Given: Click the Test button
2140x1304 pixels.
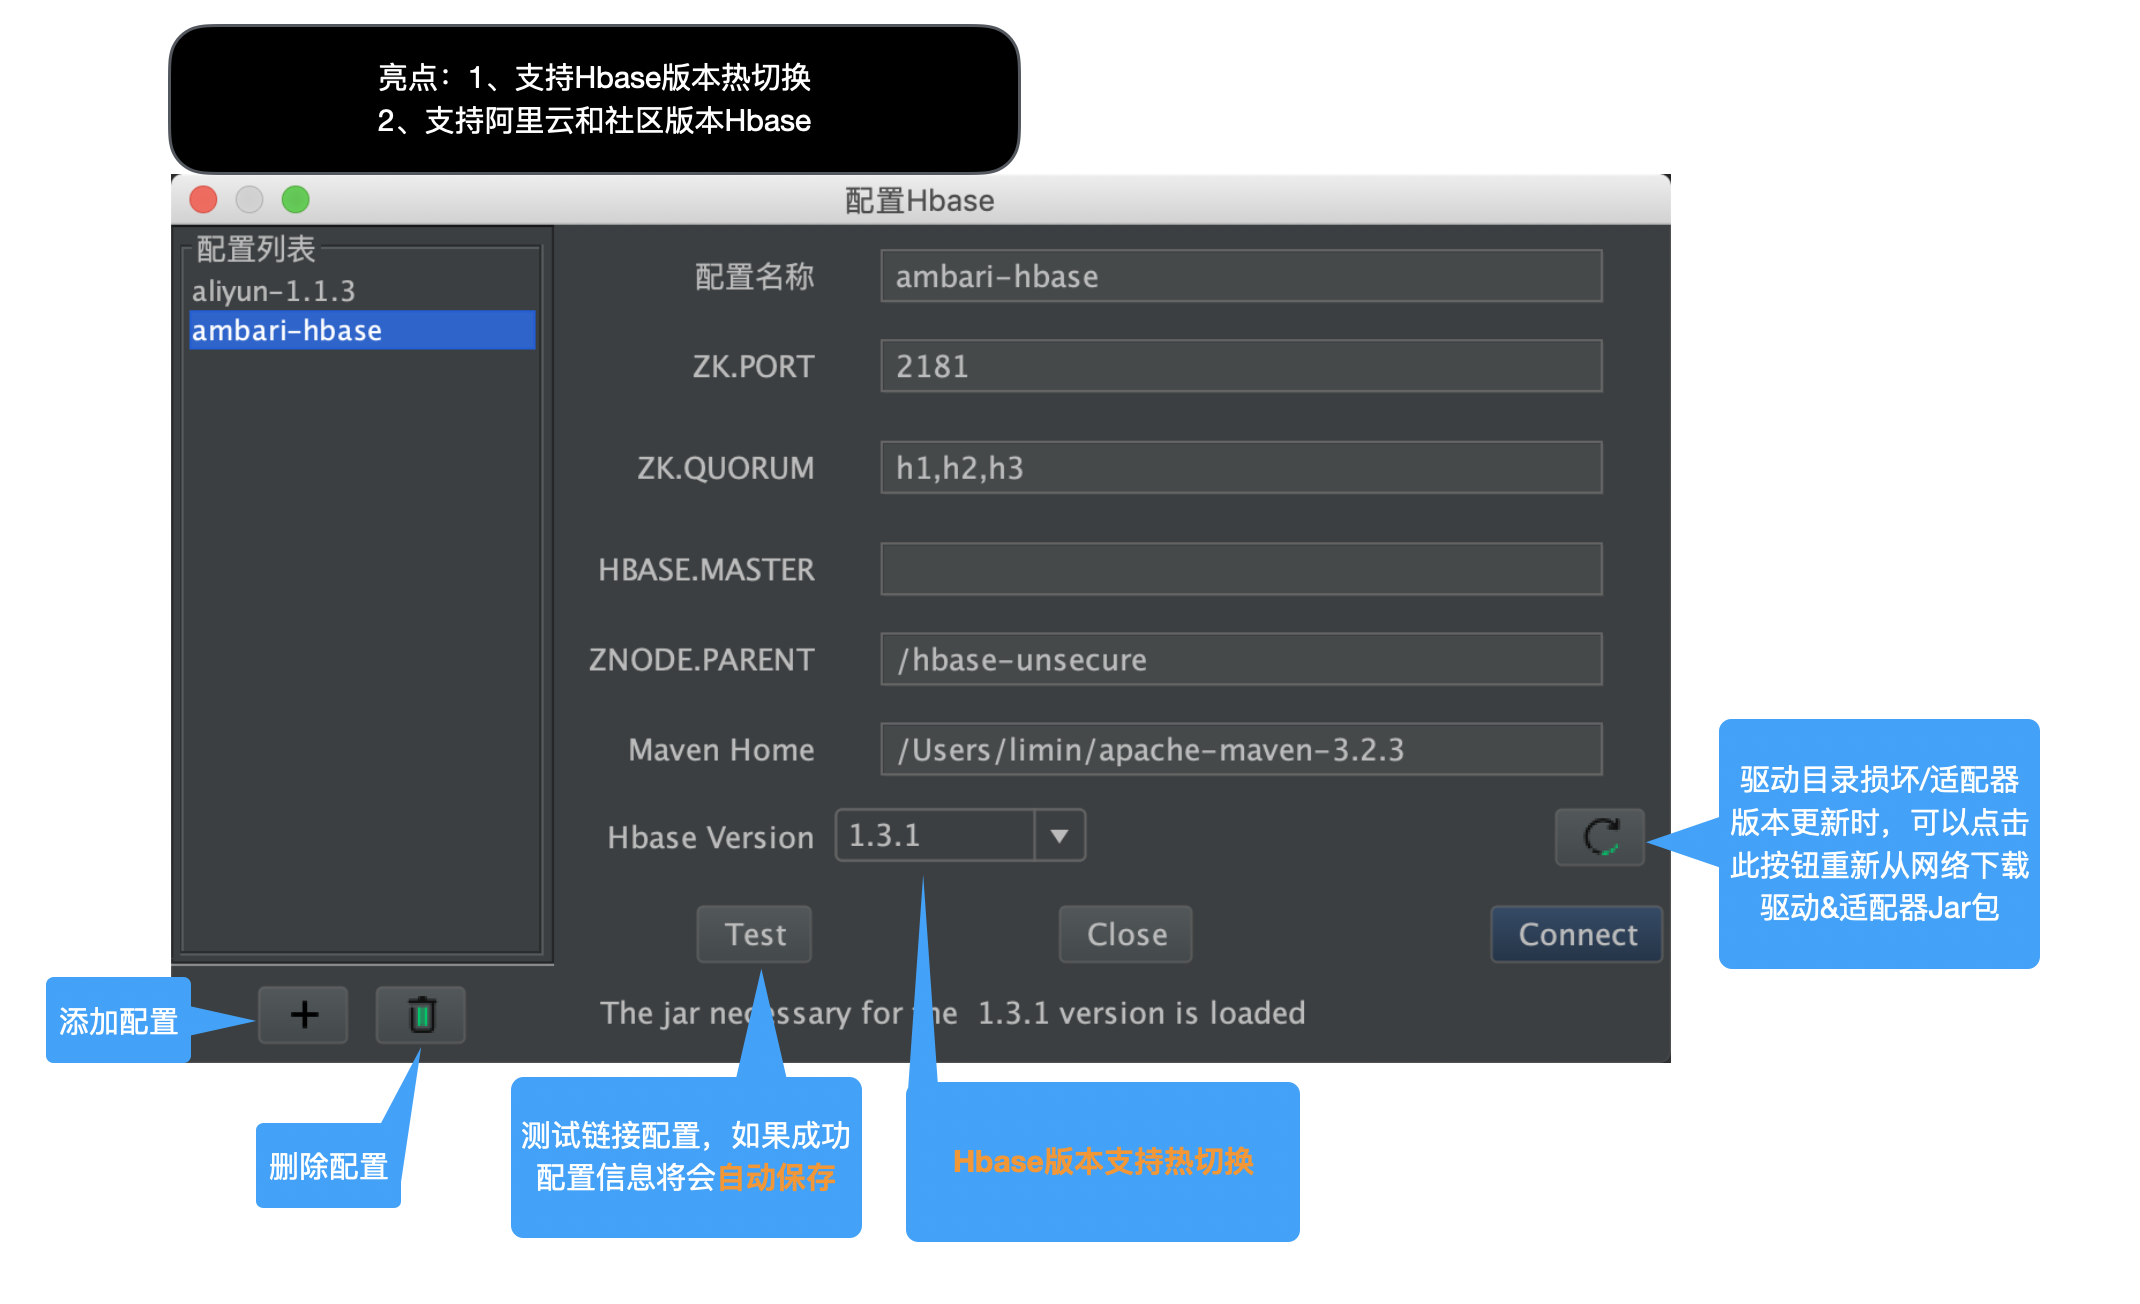Looking at the screenshot, I should coord(754,934).
